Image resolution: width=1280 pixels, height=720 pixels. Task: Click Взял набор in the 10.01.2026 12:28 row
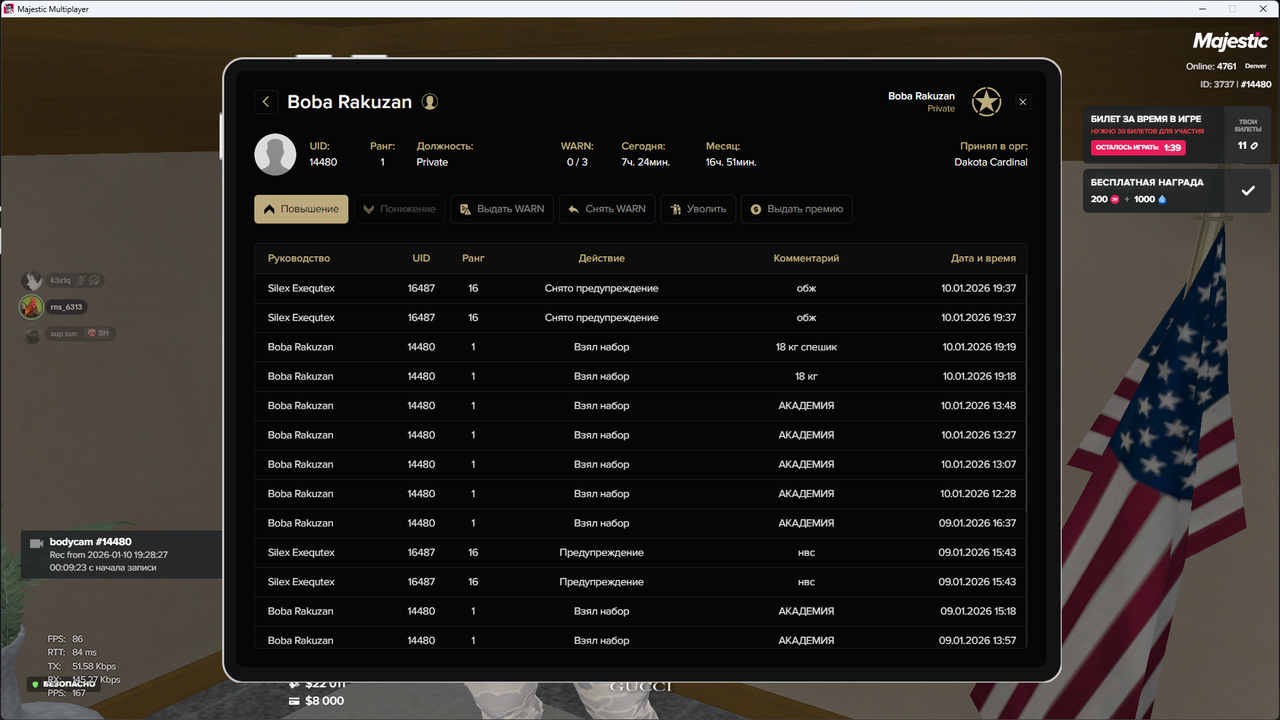click(x=601, y=493)
